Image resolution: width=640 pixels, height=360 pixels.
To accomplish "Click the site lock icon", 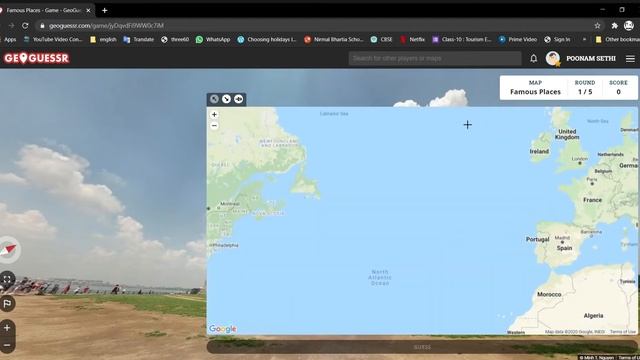I will [x=42, y=25].
